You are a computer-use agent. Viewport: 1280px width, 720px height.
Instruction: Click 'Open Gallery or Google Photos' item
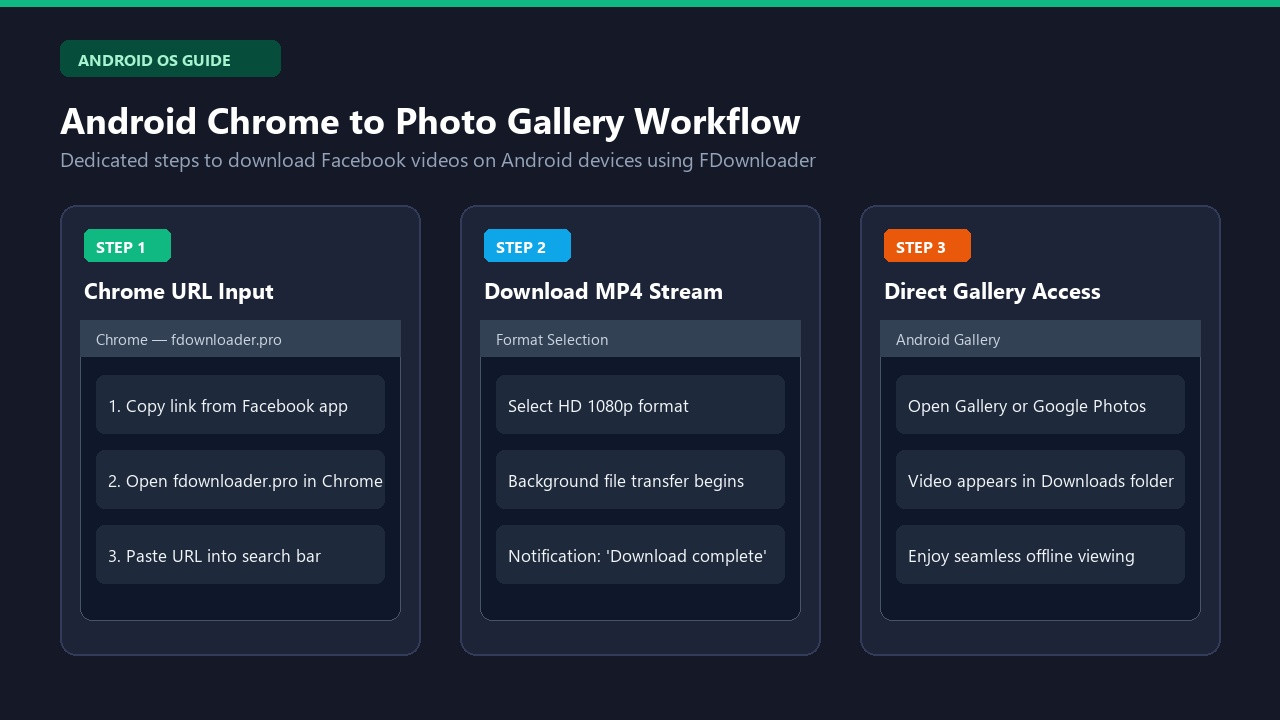pos(1040,405)
